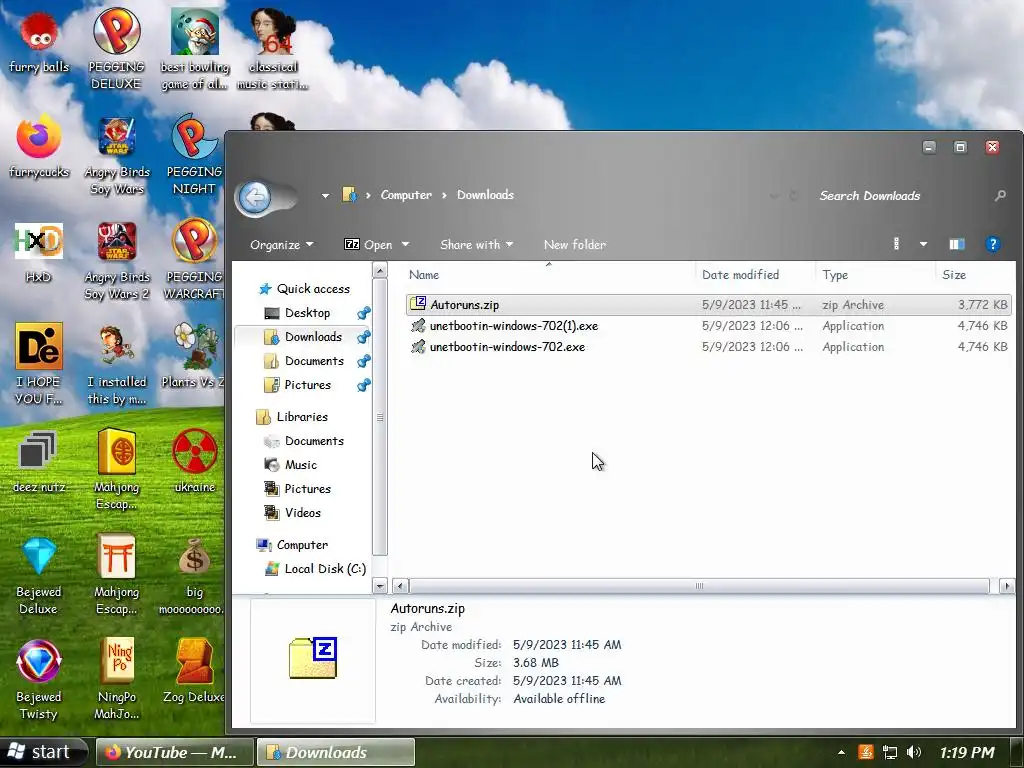Open Explorer help question mark icon
Image resolution: width=1024 pixels, height=768 pixels.
pyautogui.click(x=993, y=244)
